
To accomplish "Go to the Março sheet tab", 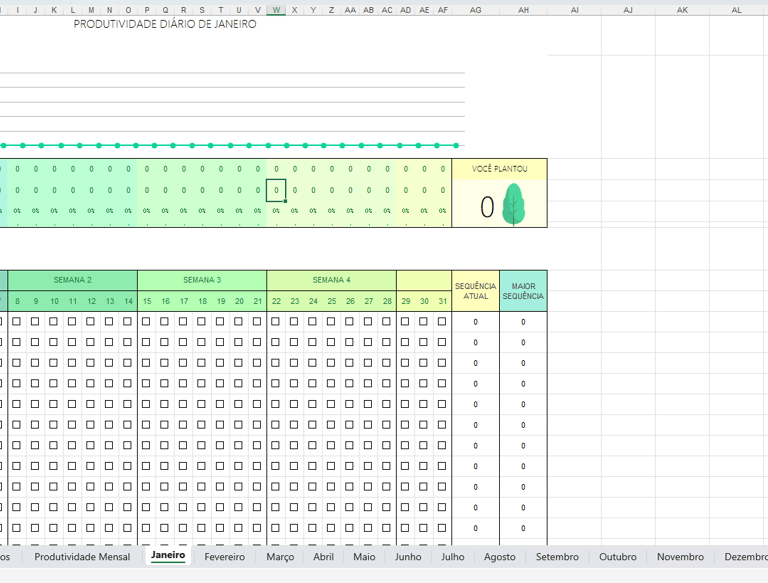I will click(x=280, y=557).
